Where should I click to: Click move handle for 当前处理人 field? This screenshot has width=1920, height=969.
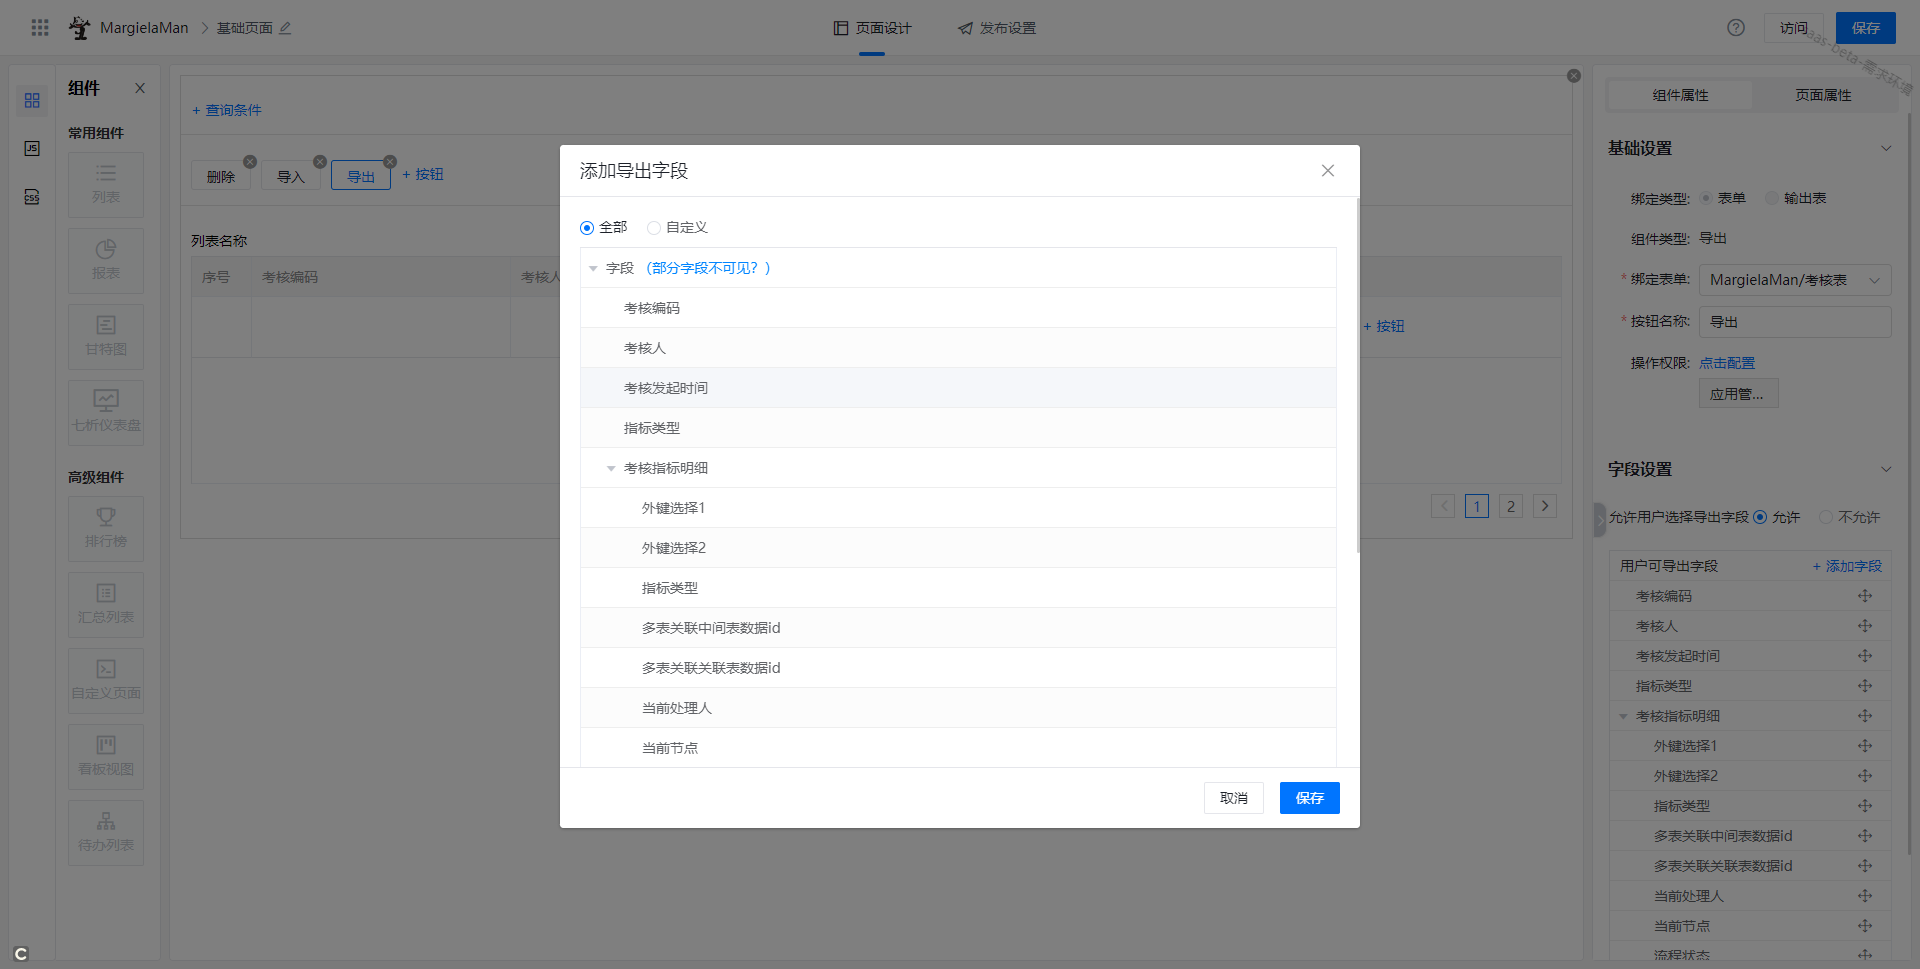click(1865, 896)
